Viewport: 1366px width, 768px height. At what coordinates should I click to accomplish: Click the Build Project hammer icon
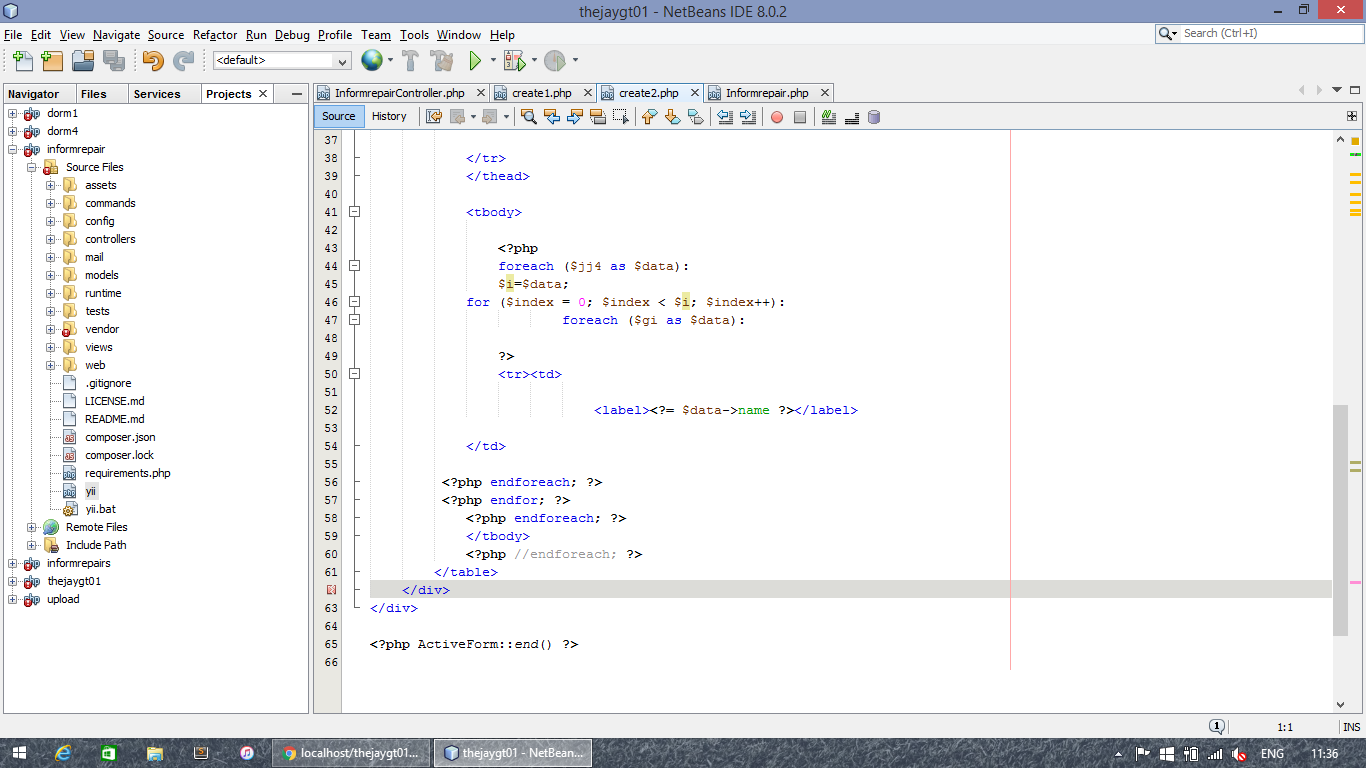tap(411, 60)
